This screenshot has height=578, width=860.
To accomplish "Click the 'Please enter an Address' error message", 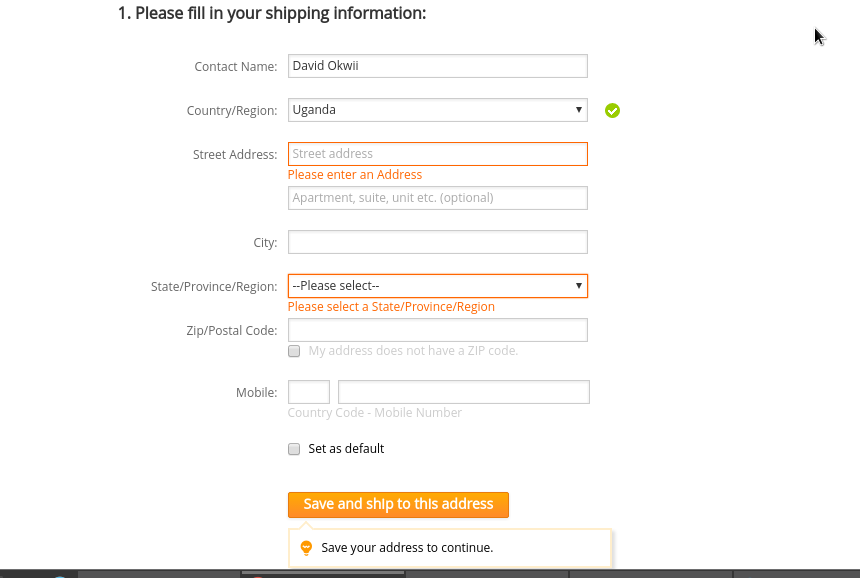I will (355, 175).
